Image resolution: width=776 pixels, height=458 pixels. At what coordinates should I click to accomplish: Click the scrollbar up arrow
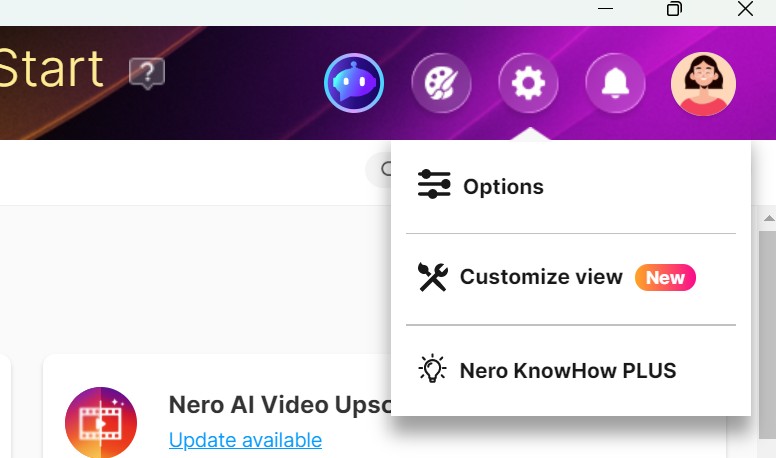768,217
